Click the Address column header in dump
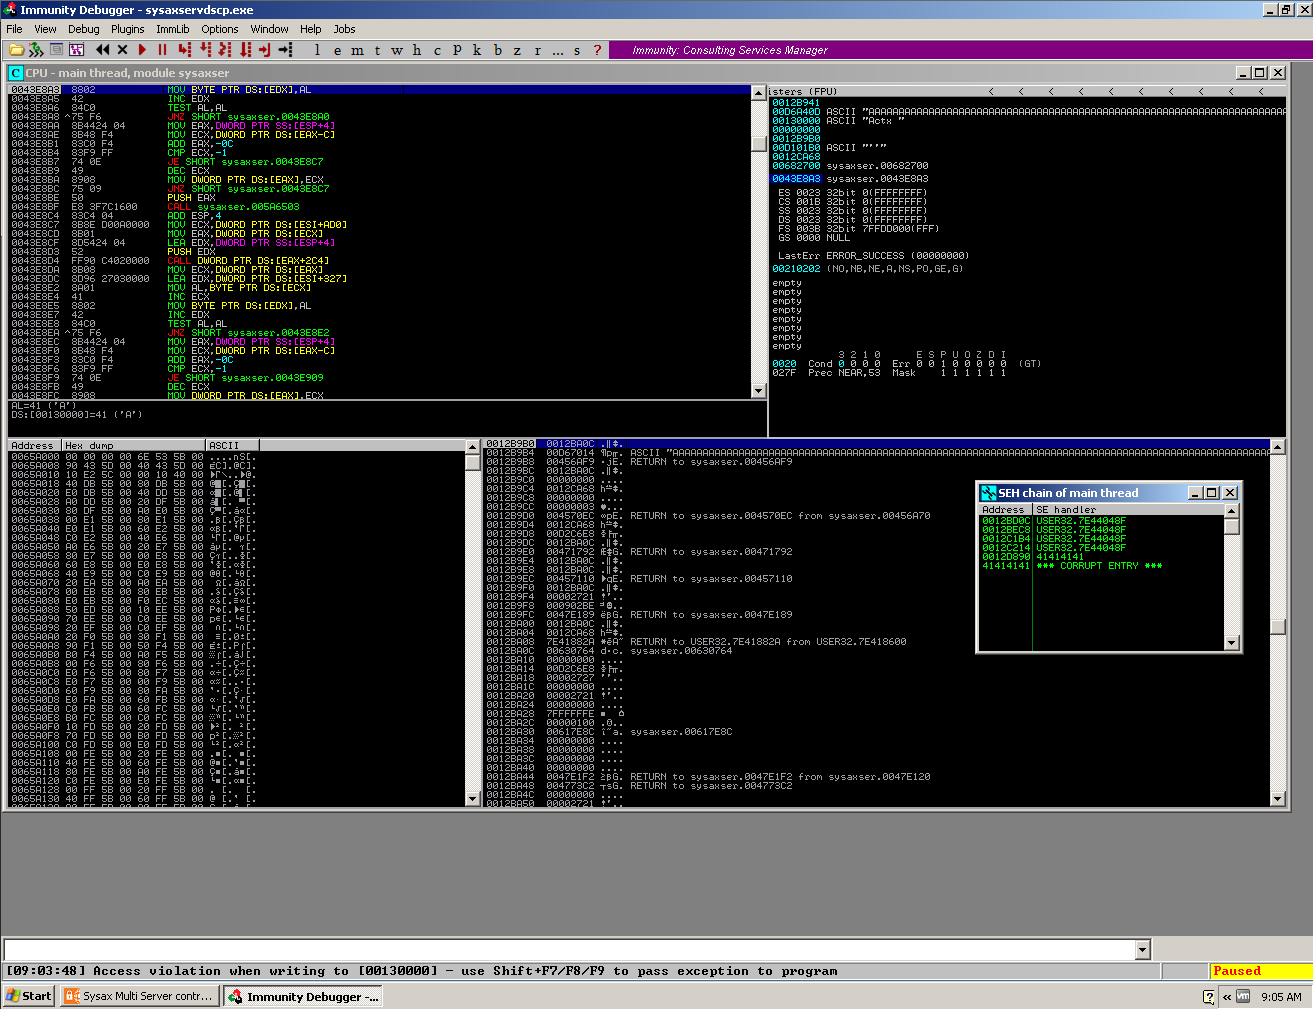Screen dimensions: 1313x1009 click(34, 445)
